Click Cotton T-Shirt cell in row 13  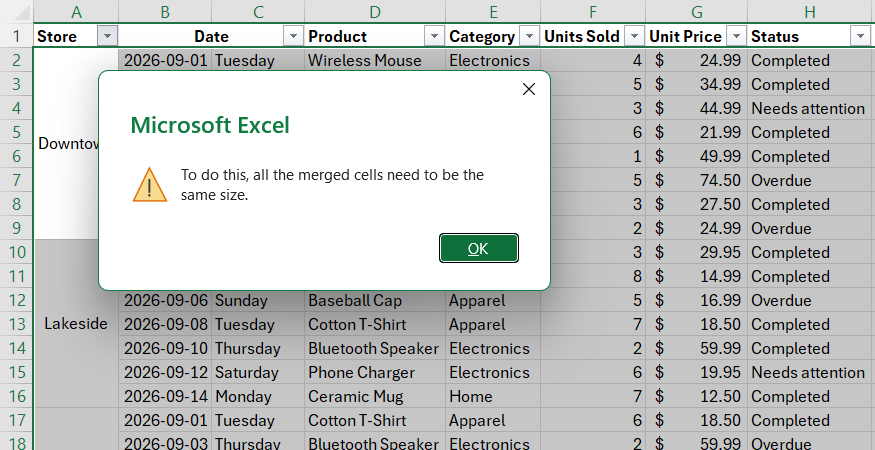tap(375, 324)
